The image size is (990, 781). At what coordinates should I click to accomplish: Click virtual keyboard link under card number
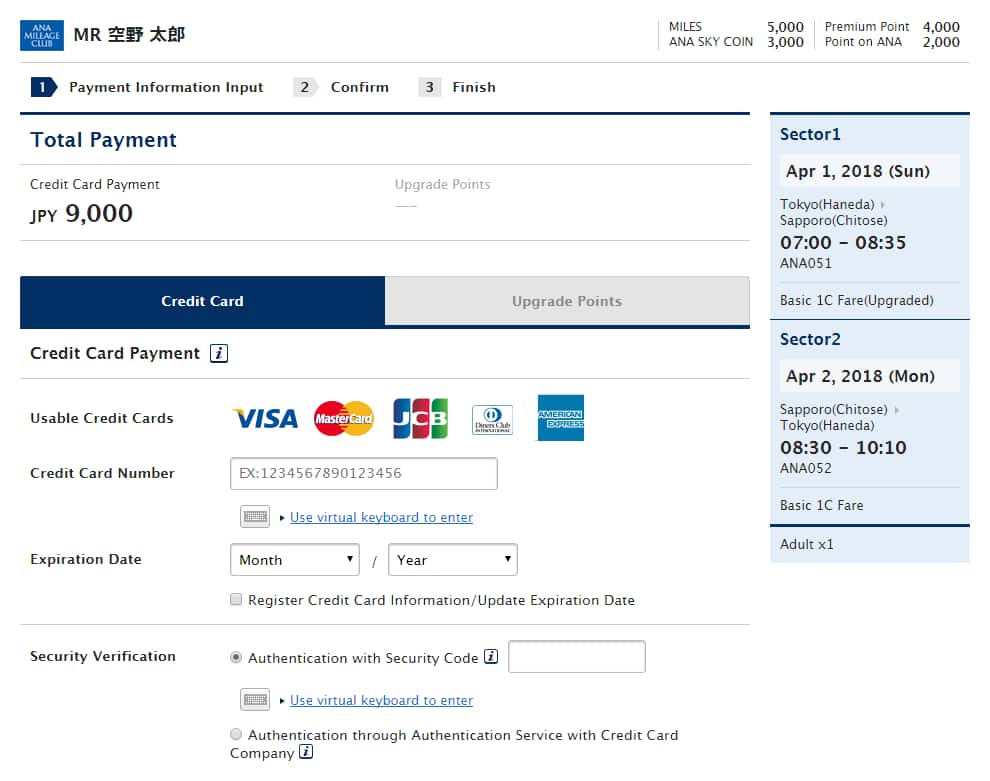tap(381, 517)
